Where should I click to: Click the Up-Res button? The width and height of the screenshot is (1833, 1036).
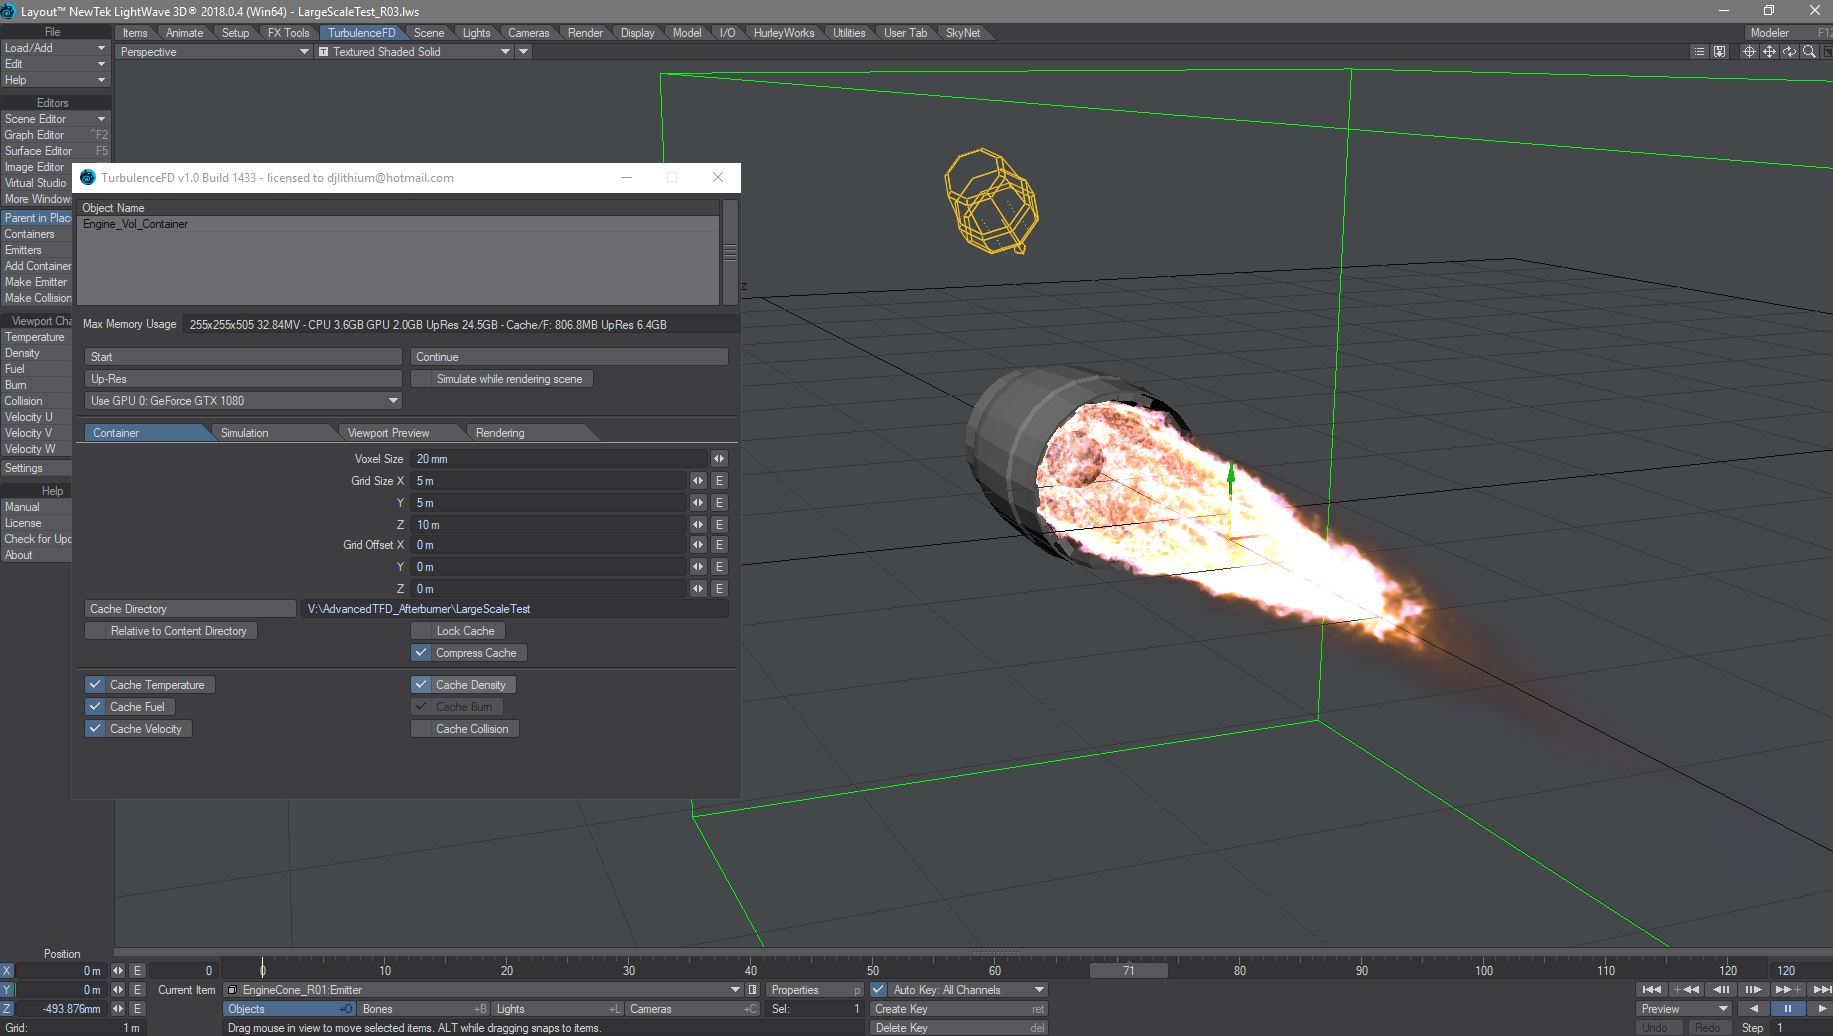(244, 379)
